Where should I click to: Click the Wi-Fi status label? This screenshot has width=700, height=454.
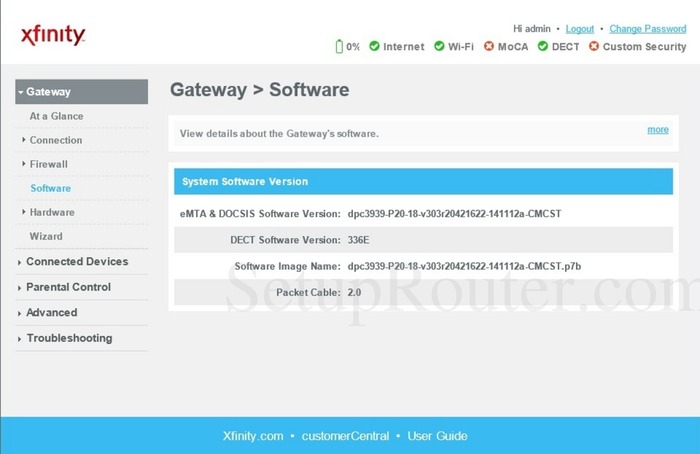461,46
